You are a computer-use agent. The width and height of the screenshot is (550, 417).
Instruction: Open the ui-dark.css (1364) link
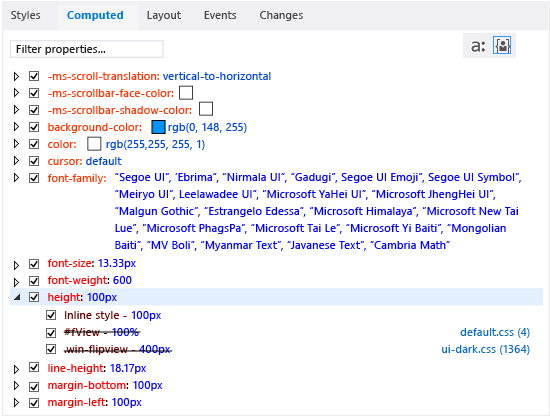click(x=485, y=349)
